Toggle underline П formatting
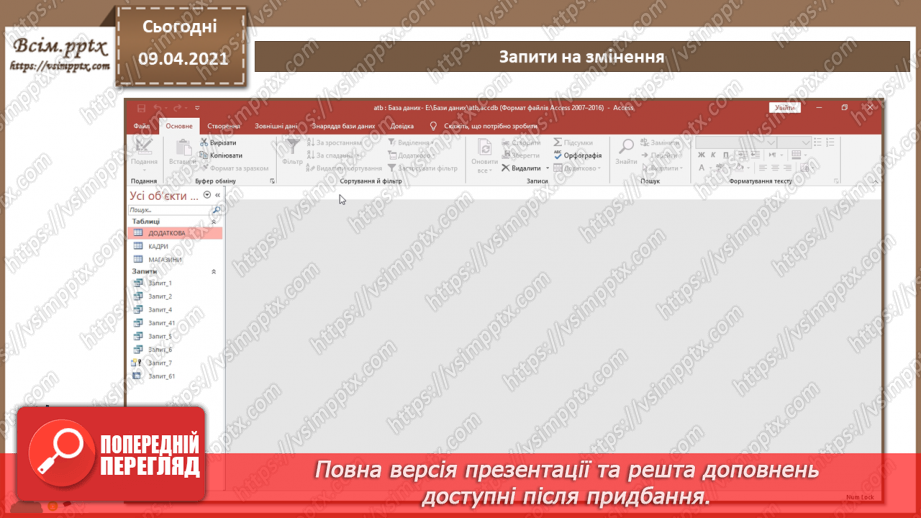The height and width of the screenshot is (518, 921). 725,156
